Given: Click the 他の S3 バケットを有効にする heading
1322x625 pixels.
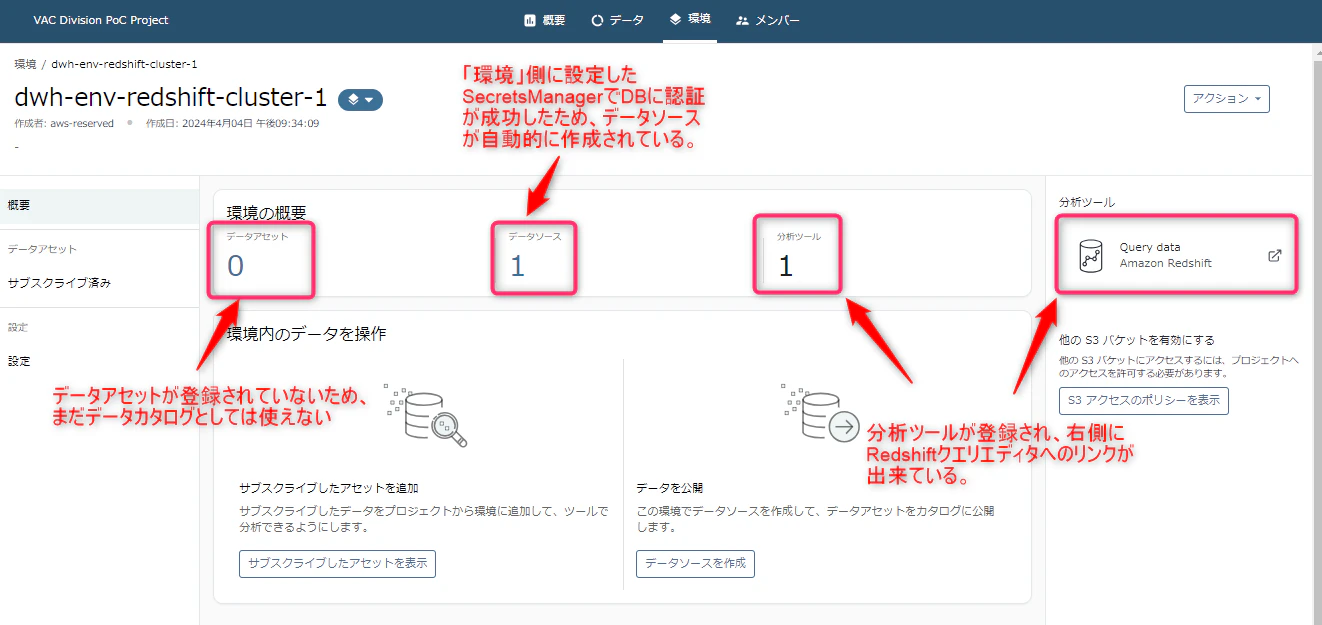Looking at the screenshot, I should tap(1136, 340).
